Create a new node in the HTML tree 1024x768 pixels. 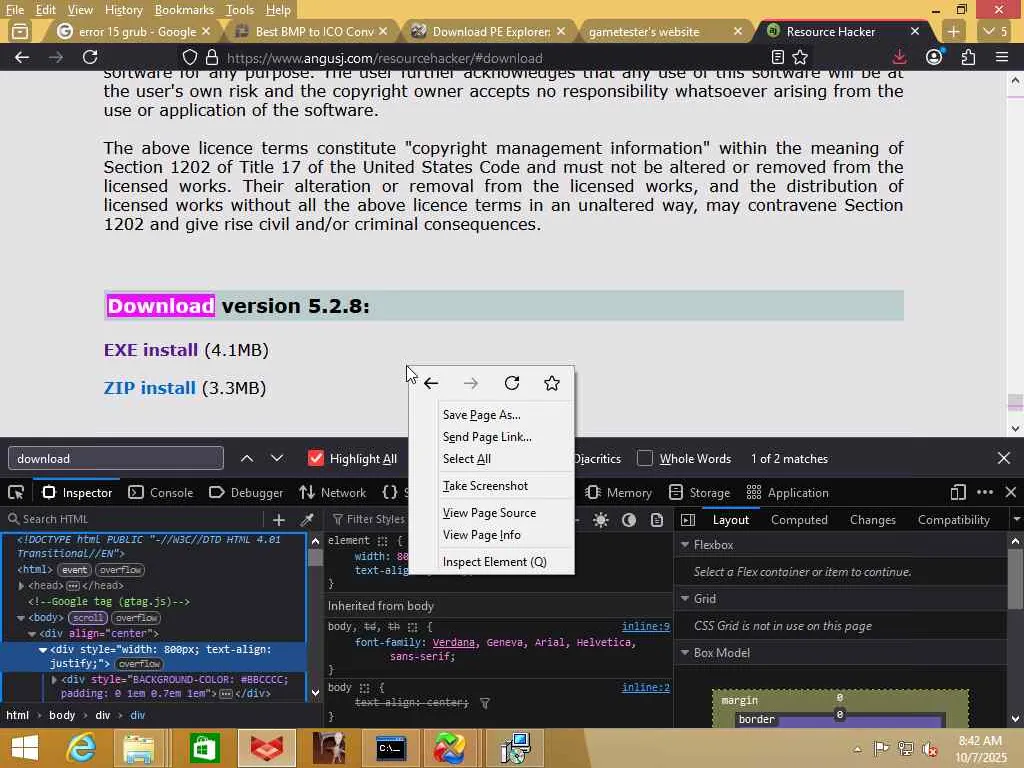[279, 519]
